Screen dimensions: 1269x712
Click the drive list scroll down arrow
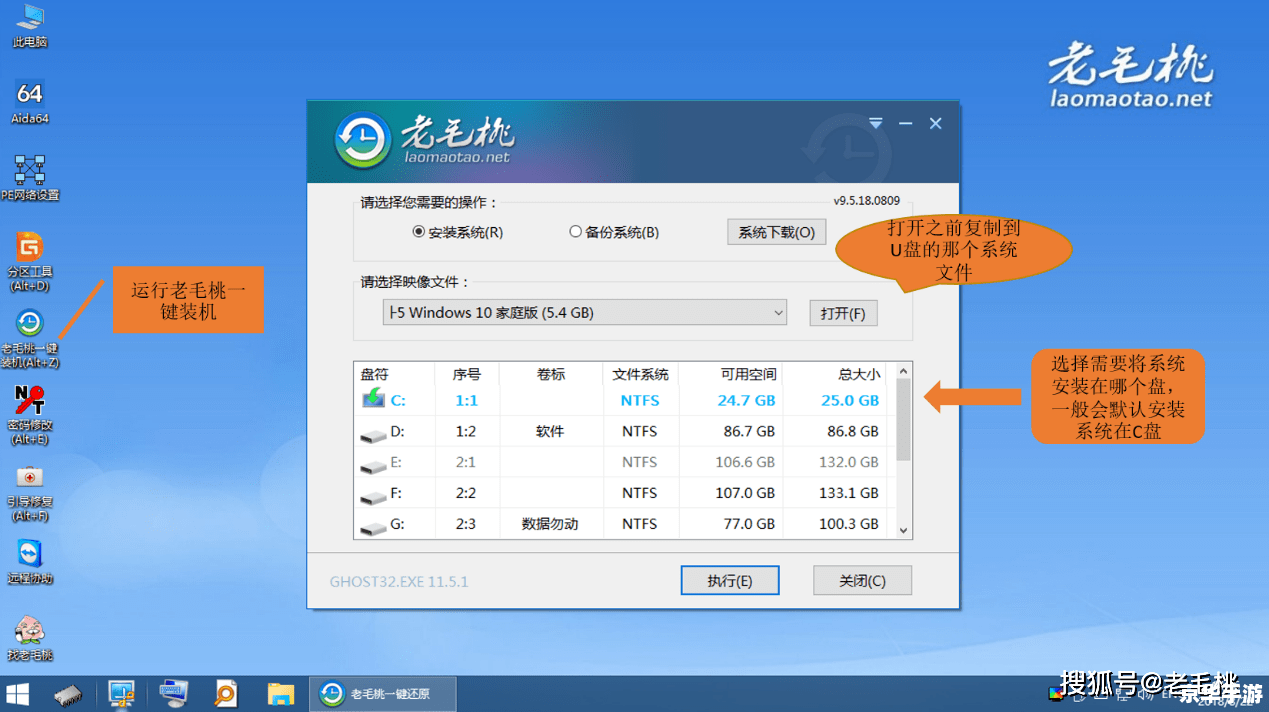pos(903,530)
